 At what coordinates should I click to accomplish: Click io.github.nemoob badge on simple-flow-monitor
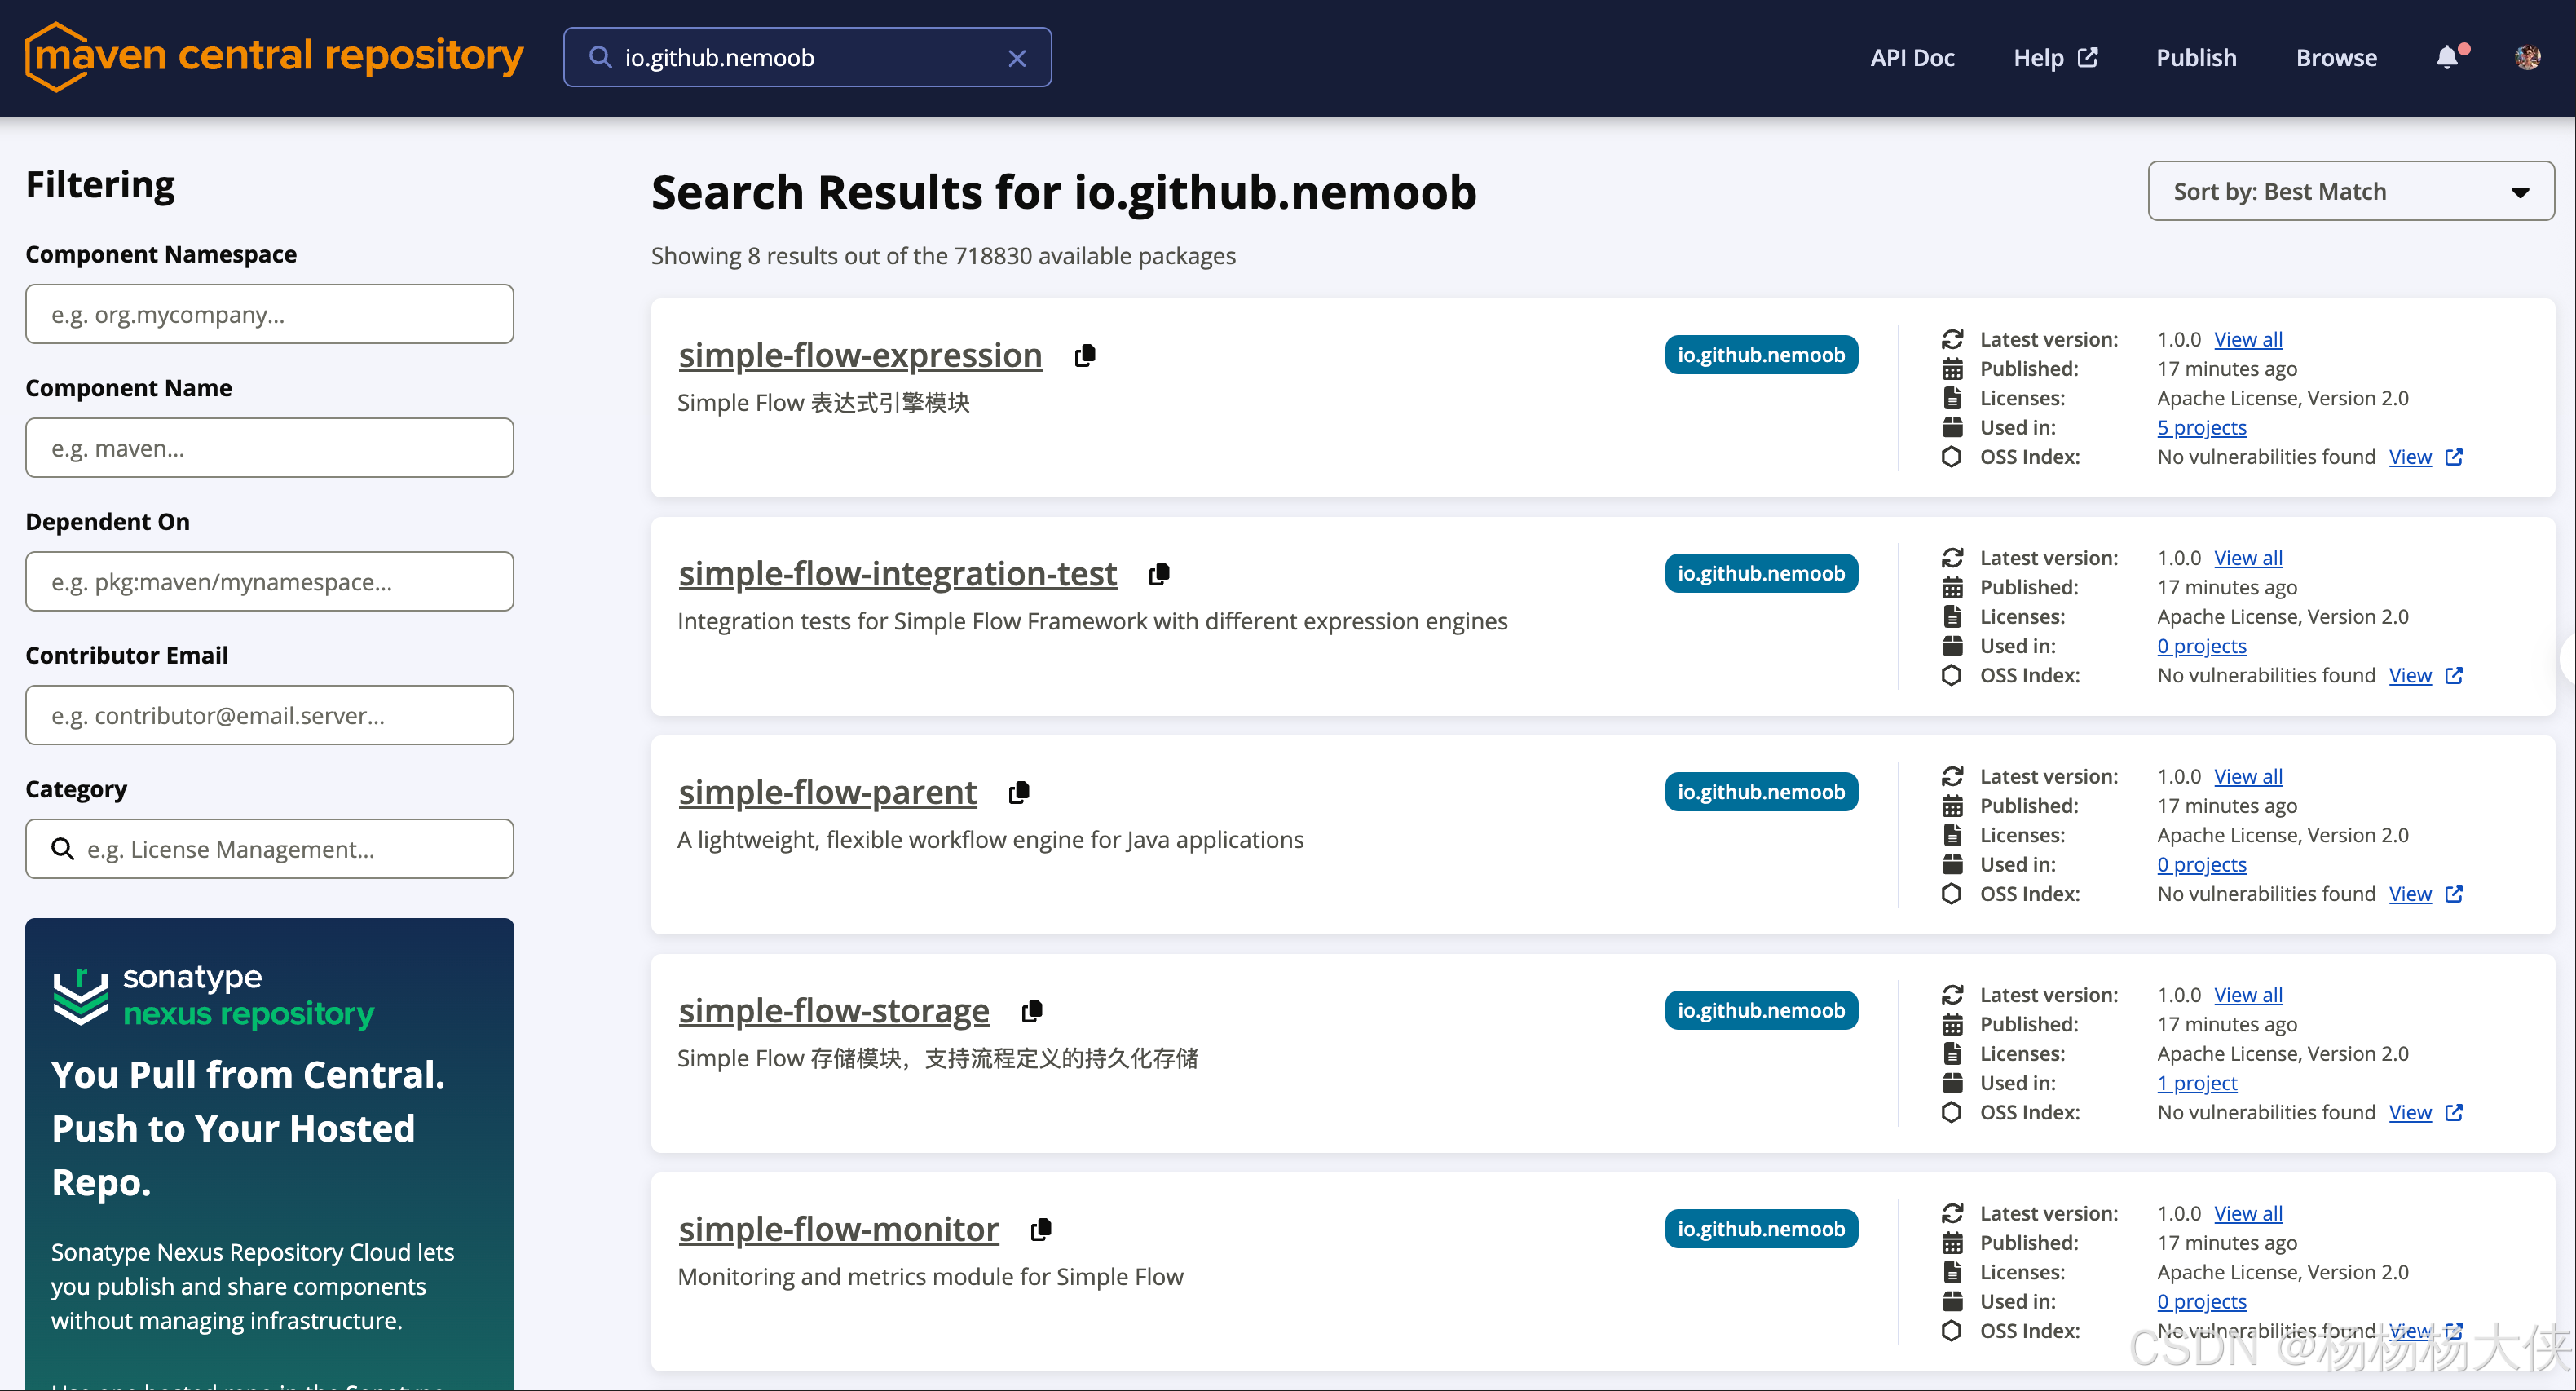point(1761,1229)
